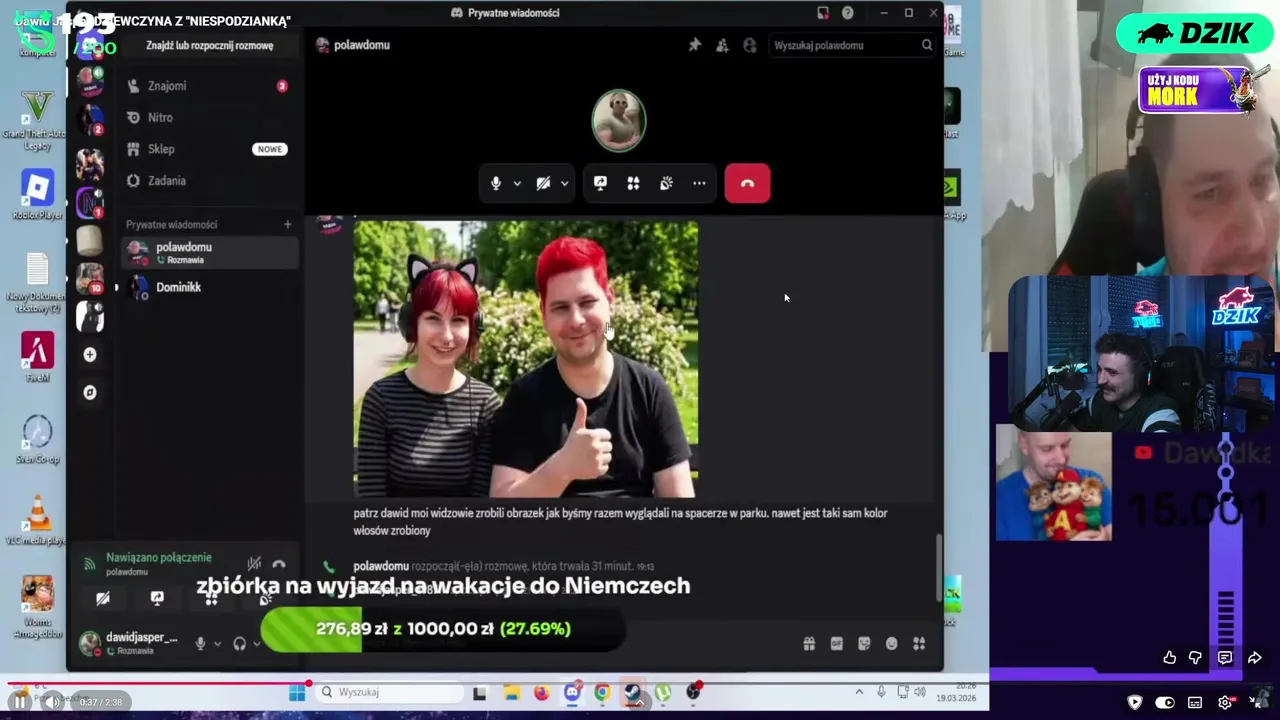Show pinned messages with pin icon

(x=695, y=45)
